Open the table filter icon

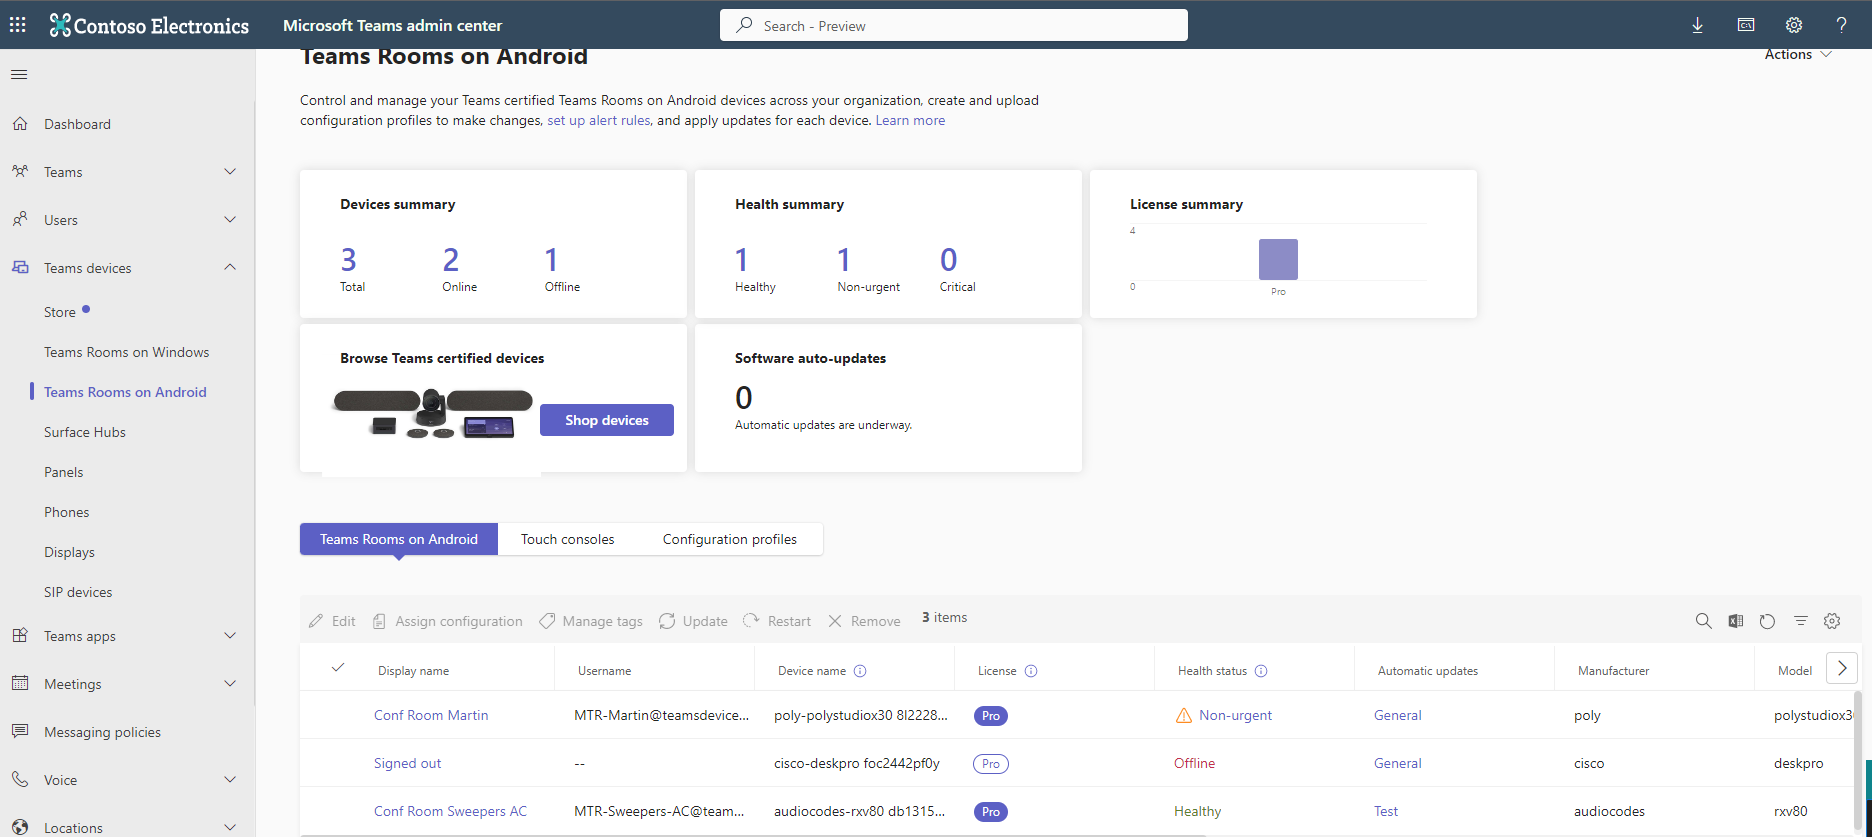coord(1800,621)
